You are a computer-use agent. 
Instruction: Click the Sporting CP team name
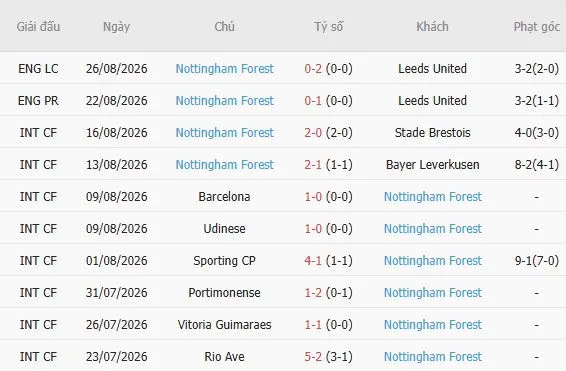coord(224,261)
